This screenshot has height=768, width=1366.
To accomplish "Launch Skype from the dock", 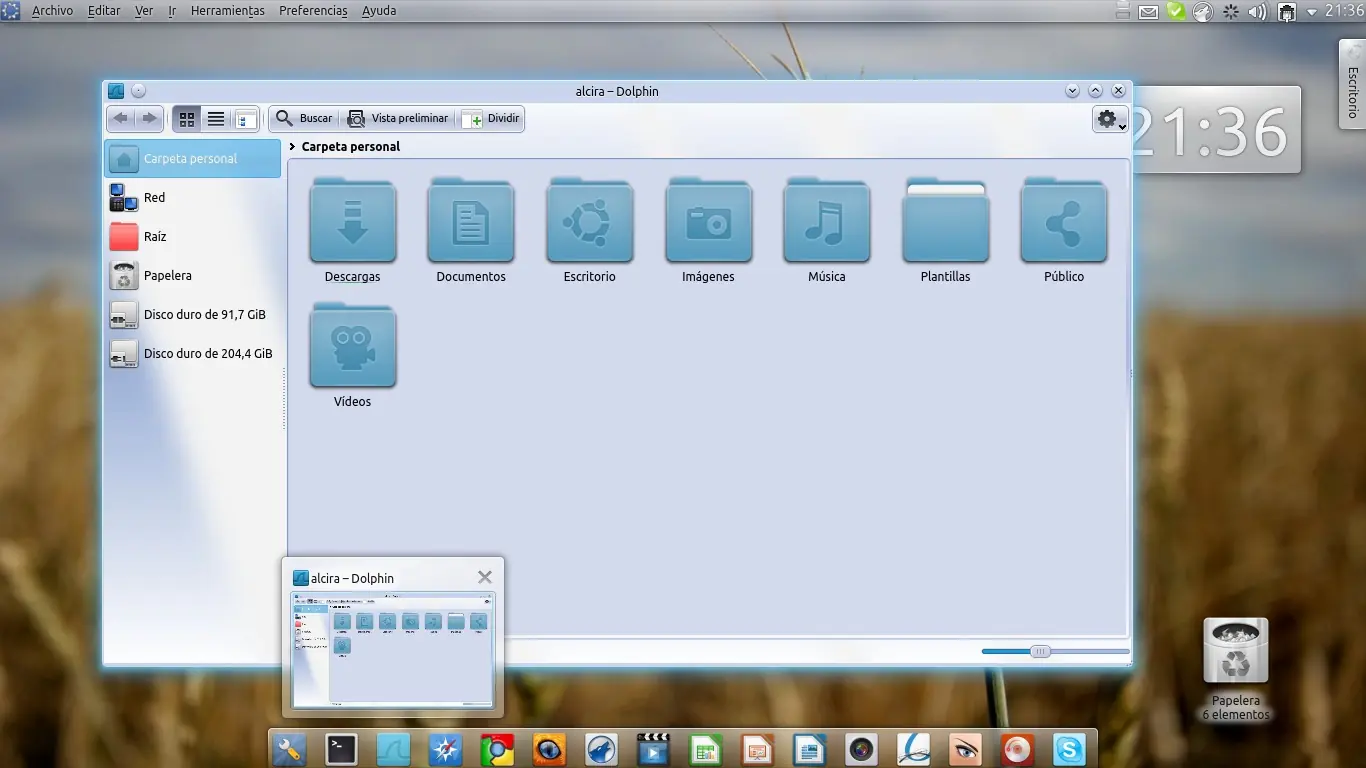I will click(x=1069, y=748).
